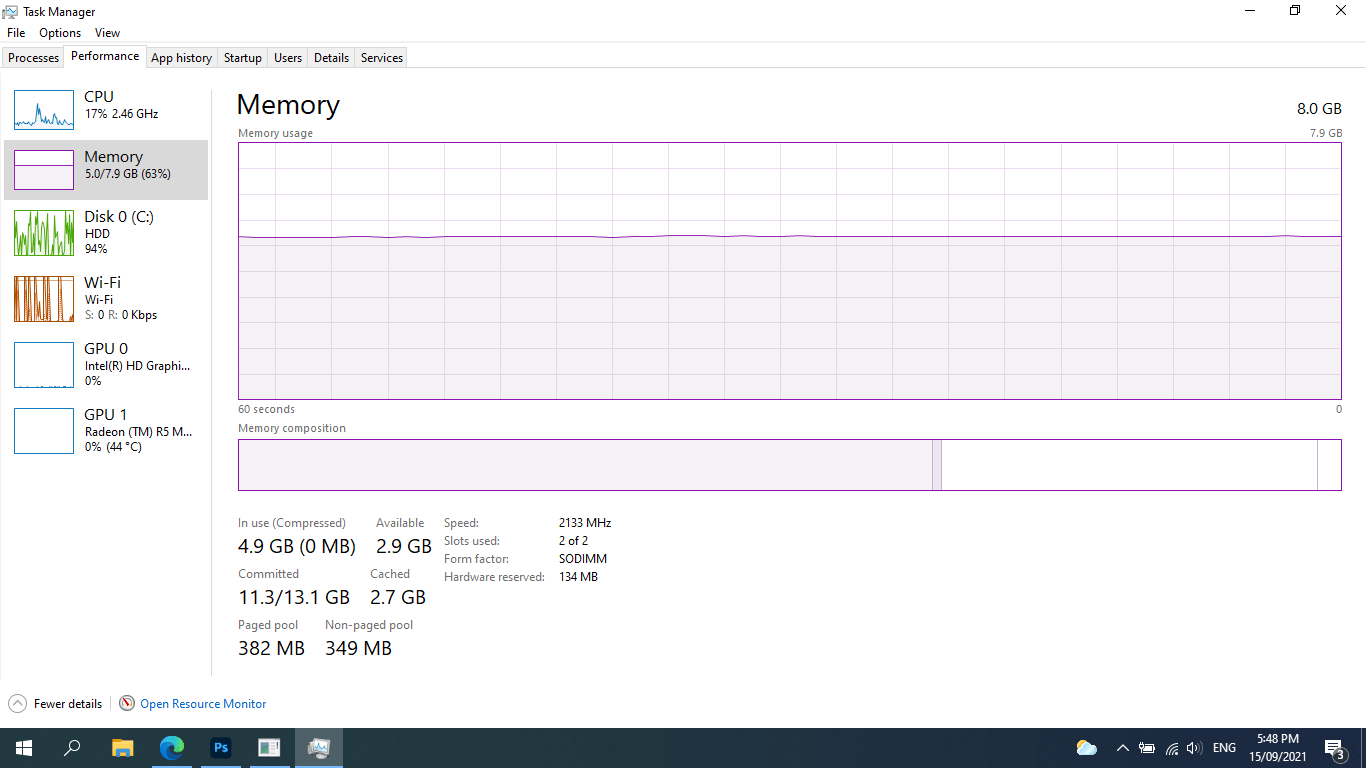Switch to Photoshop in taskbar
The height and width of the screenshot is (768, 1366).
click(221, 747)
